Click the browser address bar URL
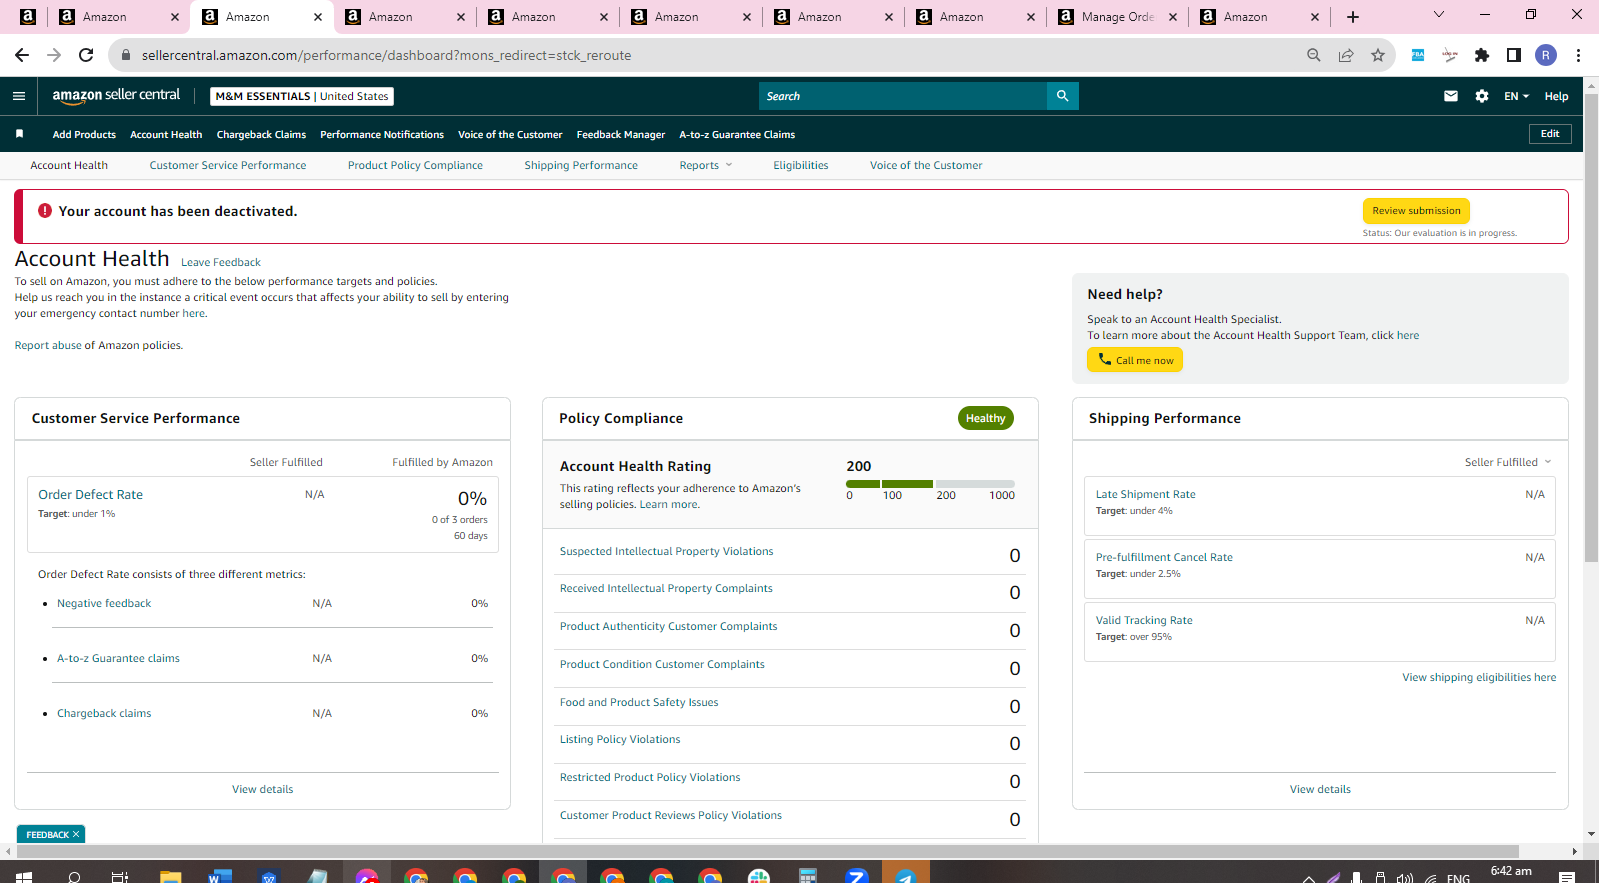 (x=386, y=55)
